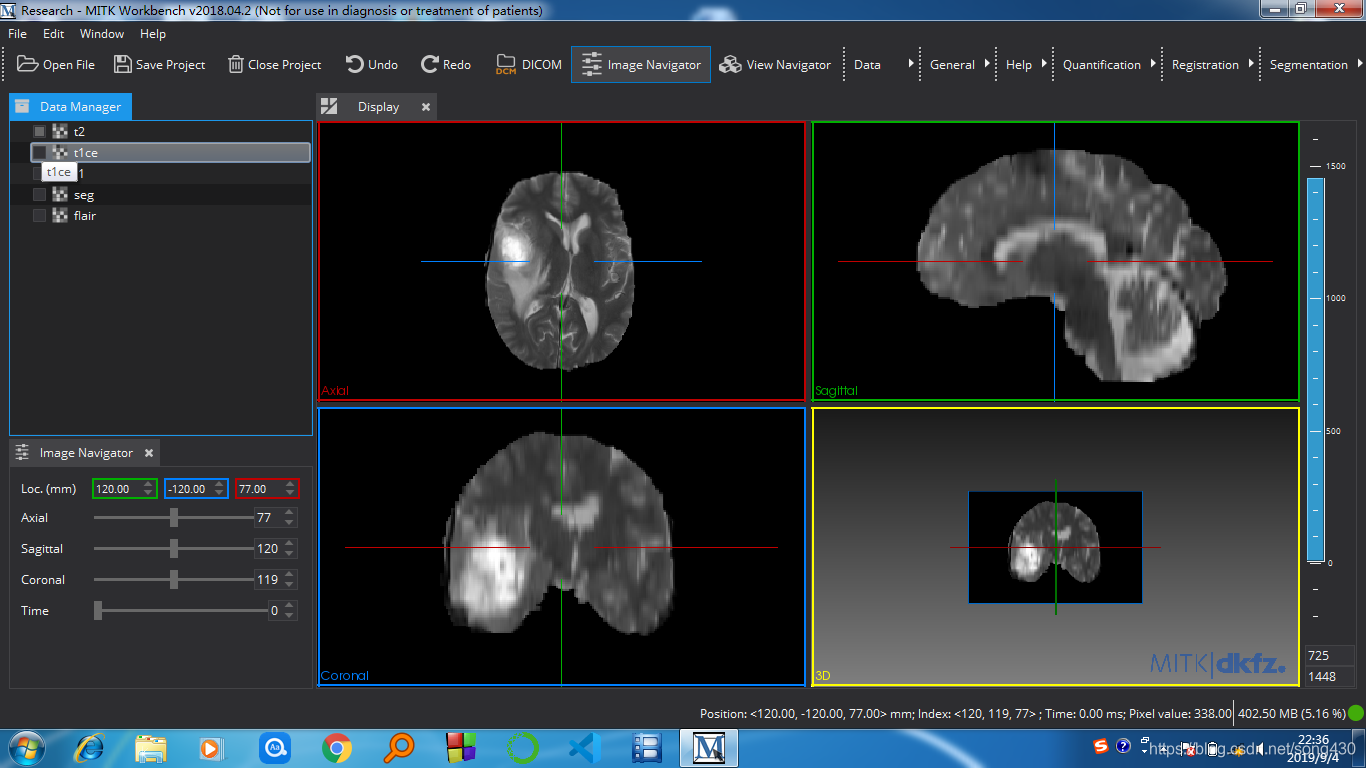1366x768 pixels.
Task: Open Visual Studio Code from the taskbar
Action: (x=583, y=748)
